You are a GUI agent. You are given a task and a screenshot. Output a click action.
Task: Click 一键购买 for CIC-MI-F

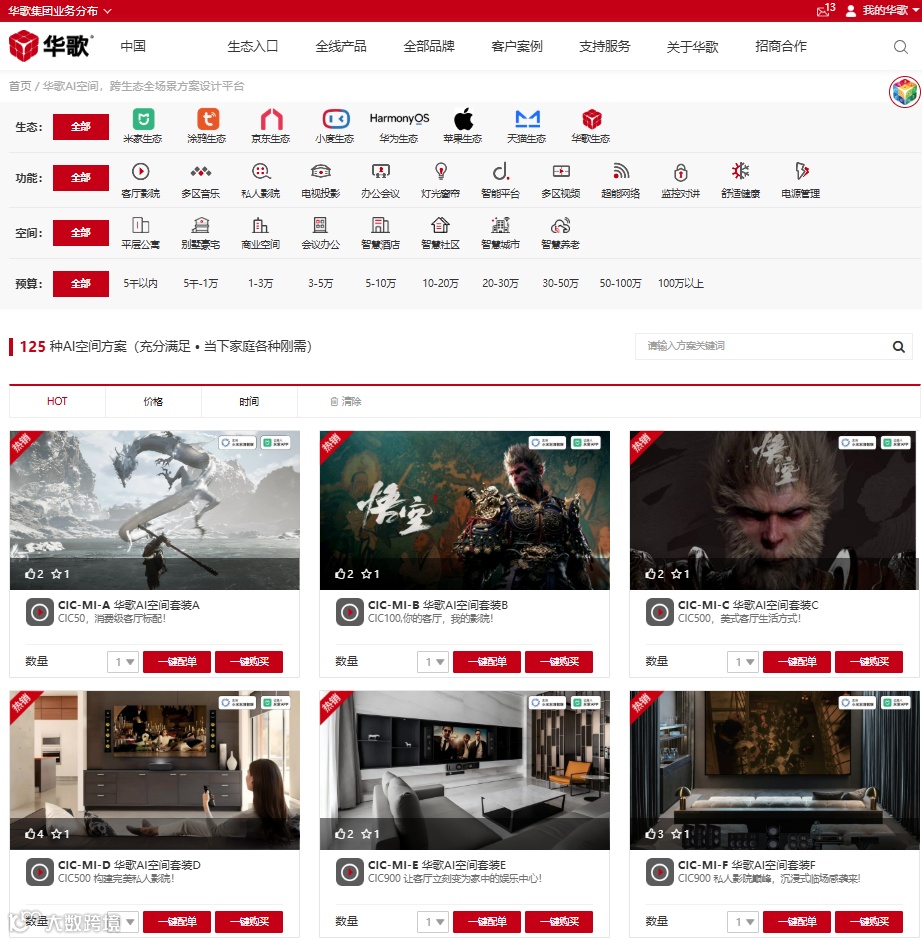(x=869, y=921)
